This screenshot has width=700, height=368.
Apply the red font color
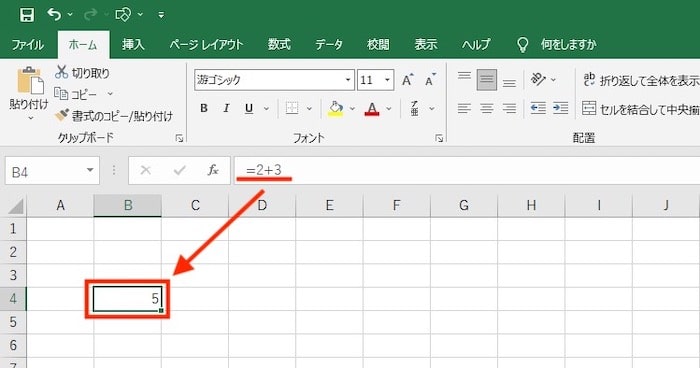click(372, 109)
